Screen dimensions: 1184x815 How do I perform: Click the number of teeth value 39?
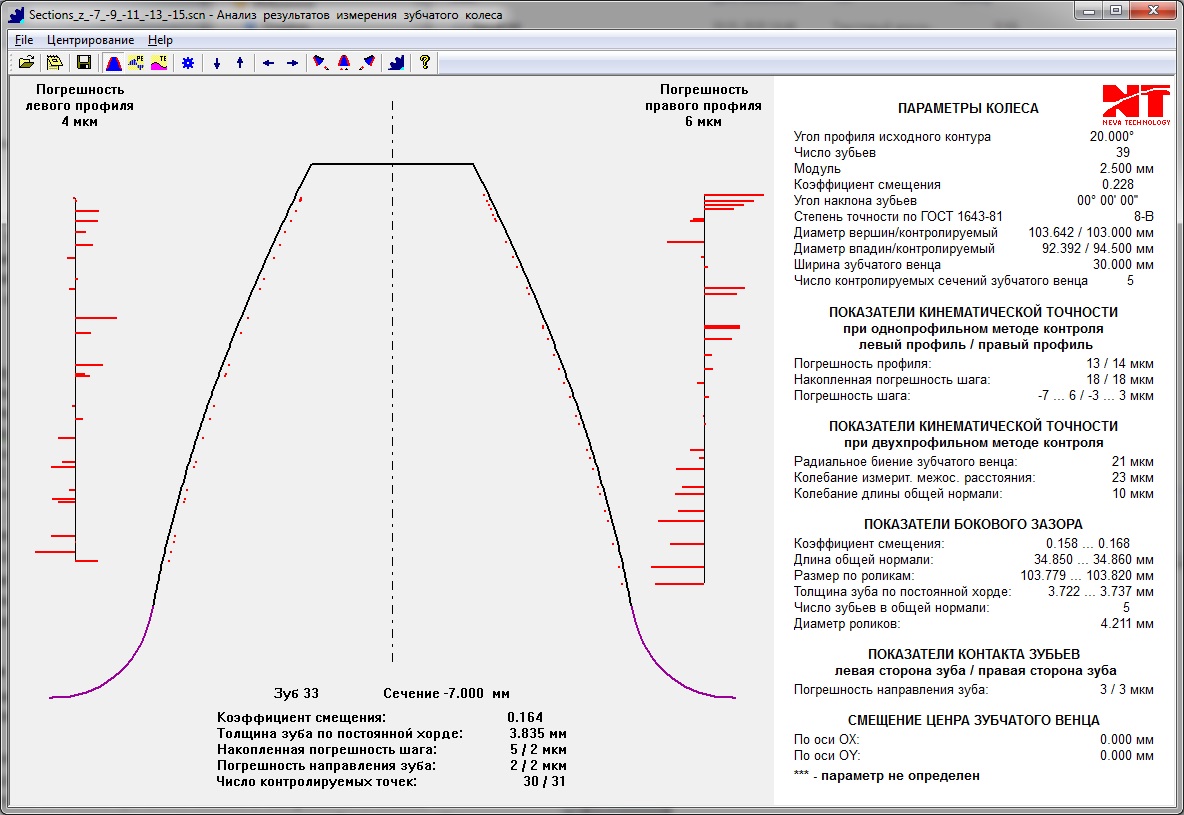[x=1123, y=153]
